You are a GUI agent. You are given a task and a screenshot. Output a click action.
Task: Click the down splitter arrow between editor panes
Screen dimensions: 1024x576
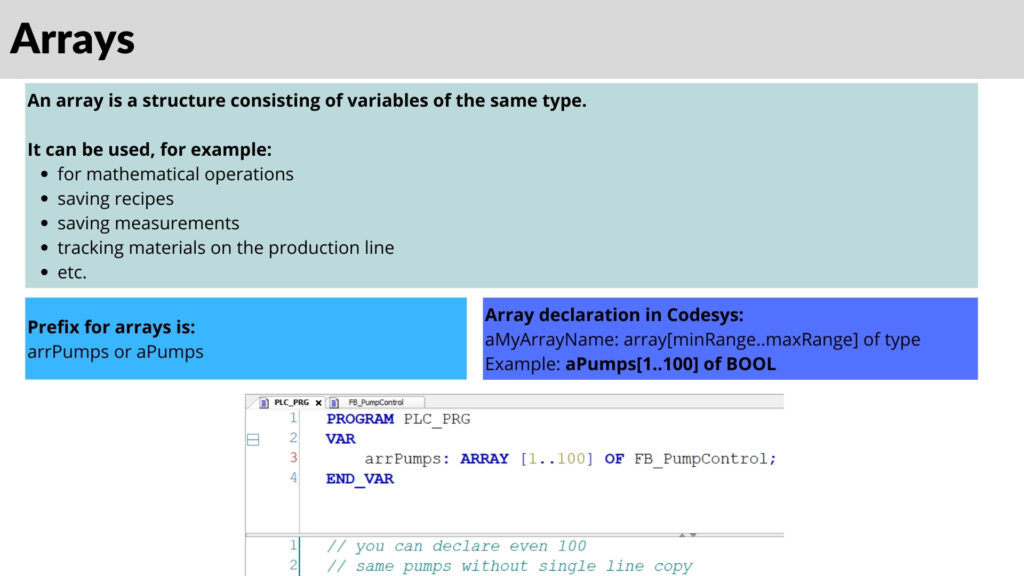pyautogui.click(x=694, y=536)
